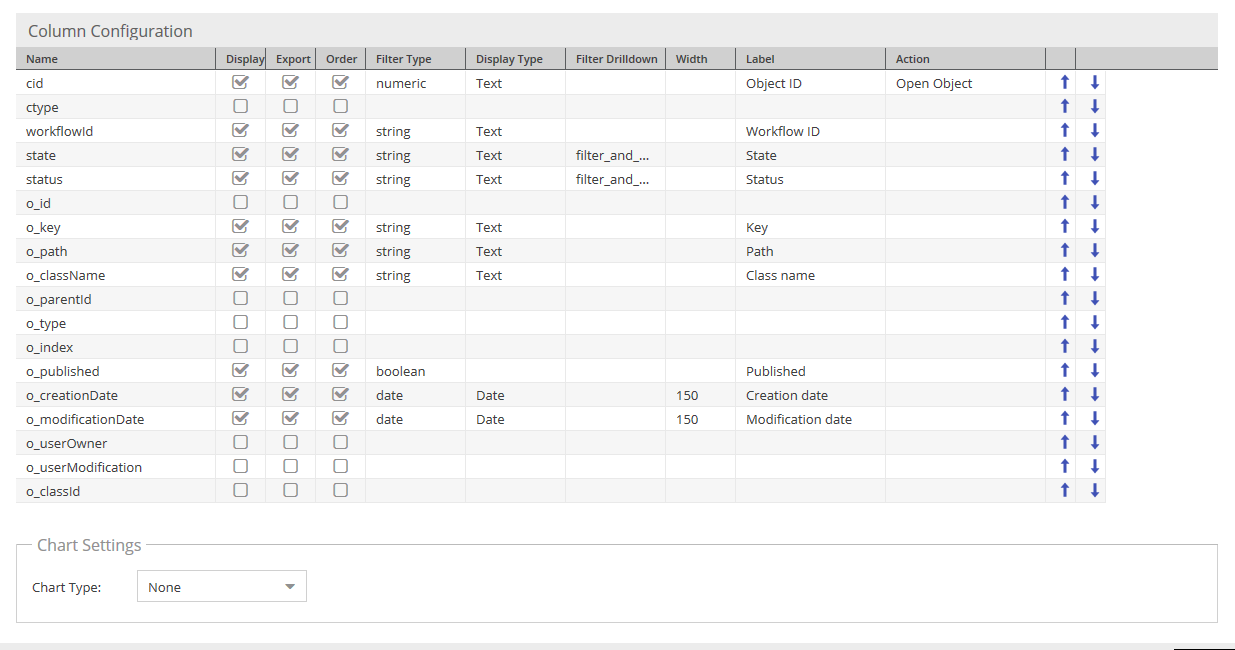Click the Name column header
Image resolution: width=1235 pixels, height=650 pixels.
coord(115,59)
